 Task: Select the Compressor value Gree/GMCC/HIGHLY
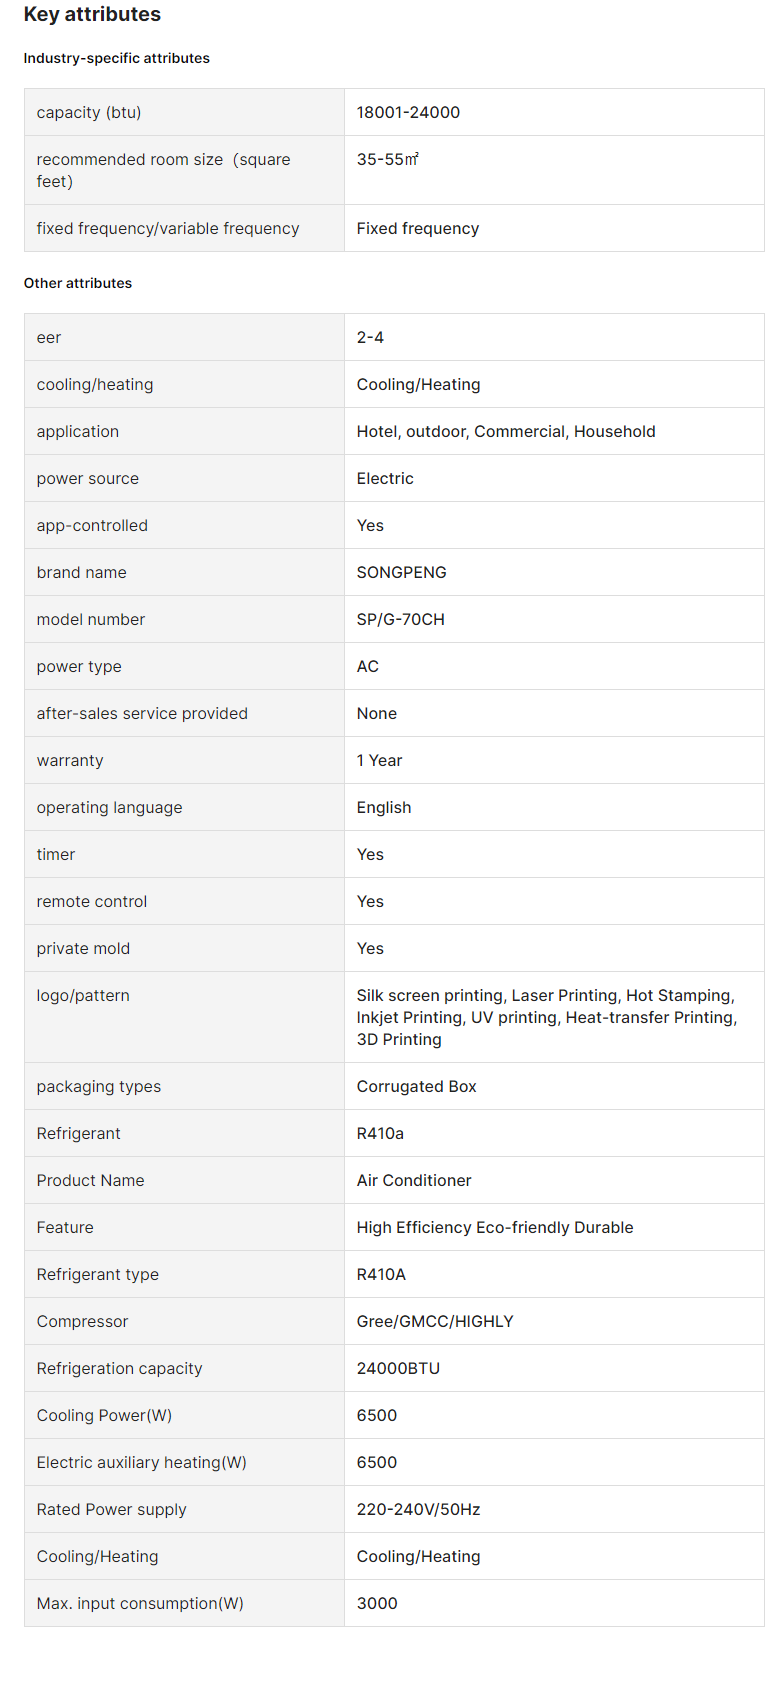(435, 1321)
